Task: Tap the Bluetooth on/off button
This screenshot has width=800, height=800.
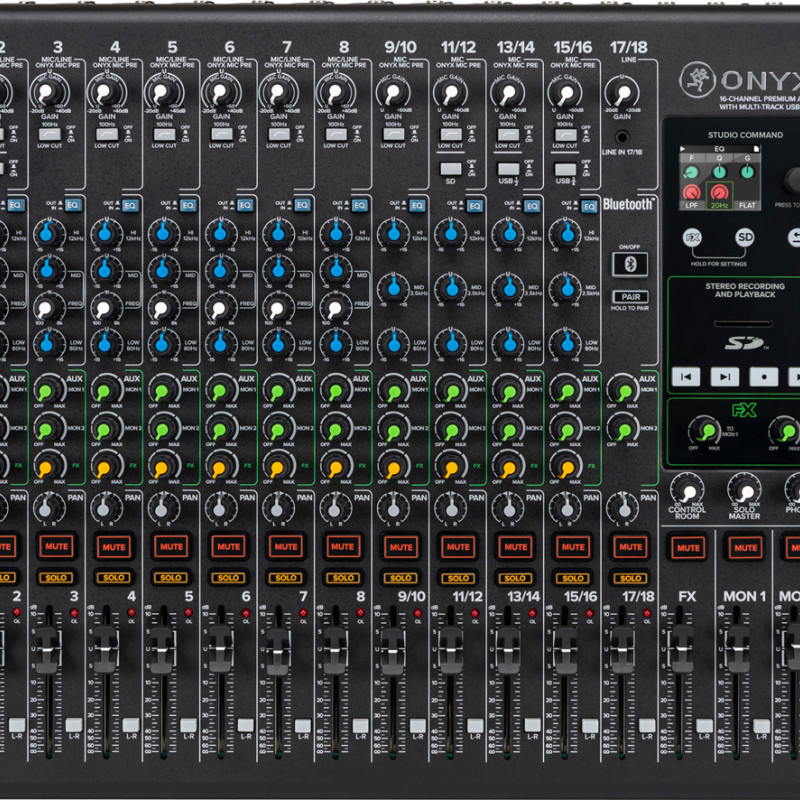Action: coord(630,264)
